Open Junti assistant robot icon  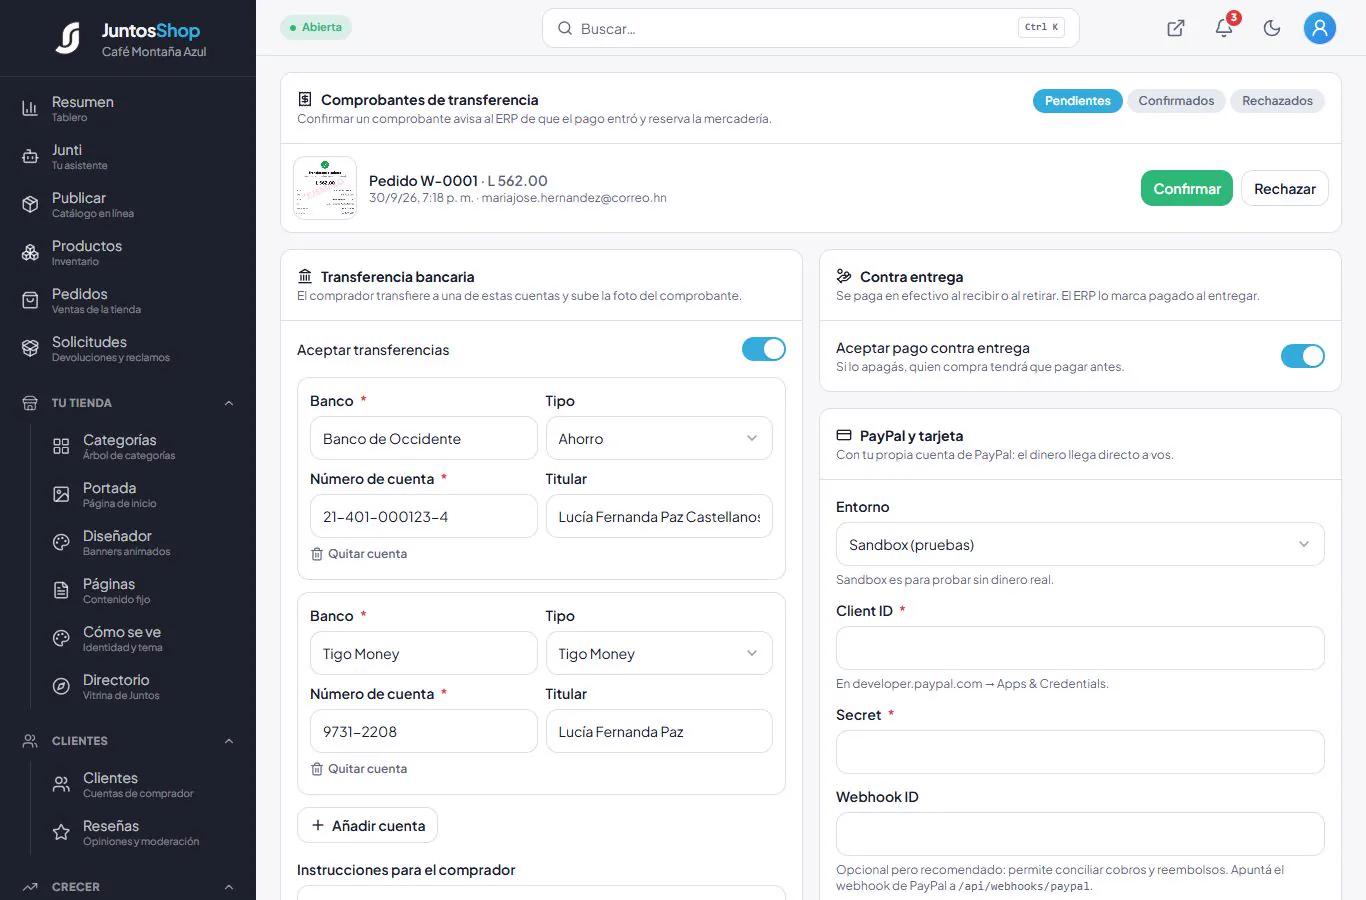pyautogui.click(x=30, y=156)
